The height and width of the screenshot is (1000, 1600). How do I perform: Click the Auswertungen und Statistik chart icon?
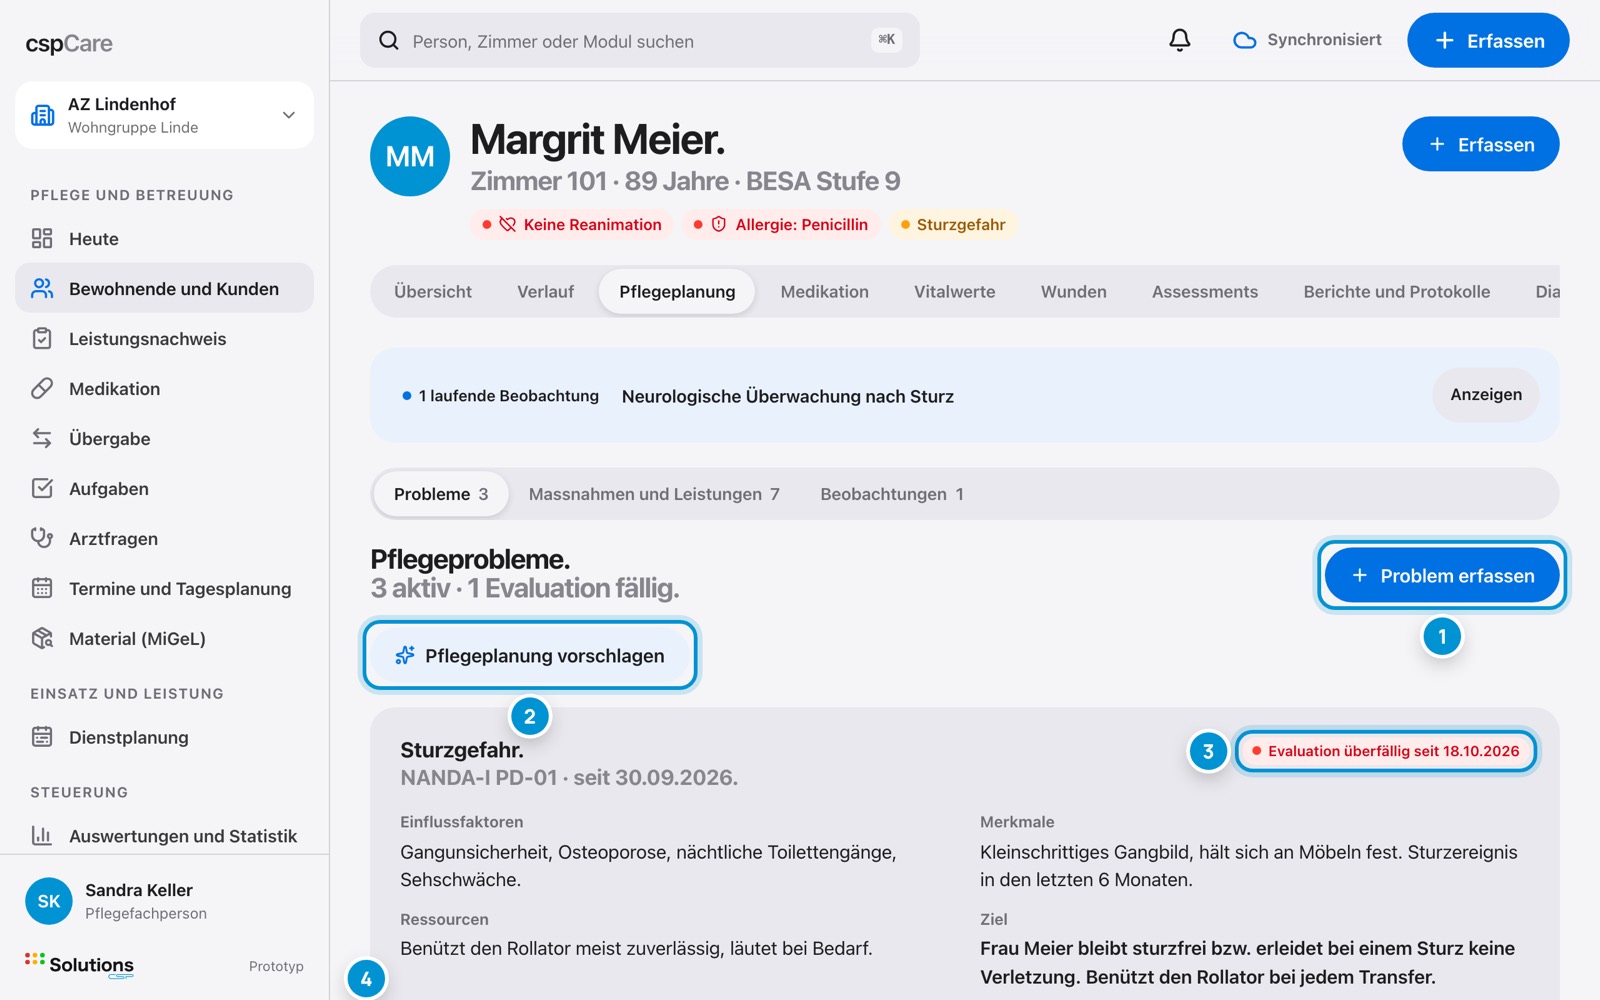click(42, 835)
